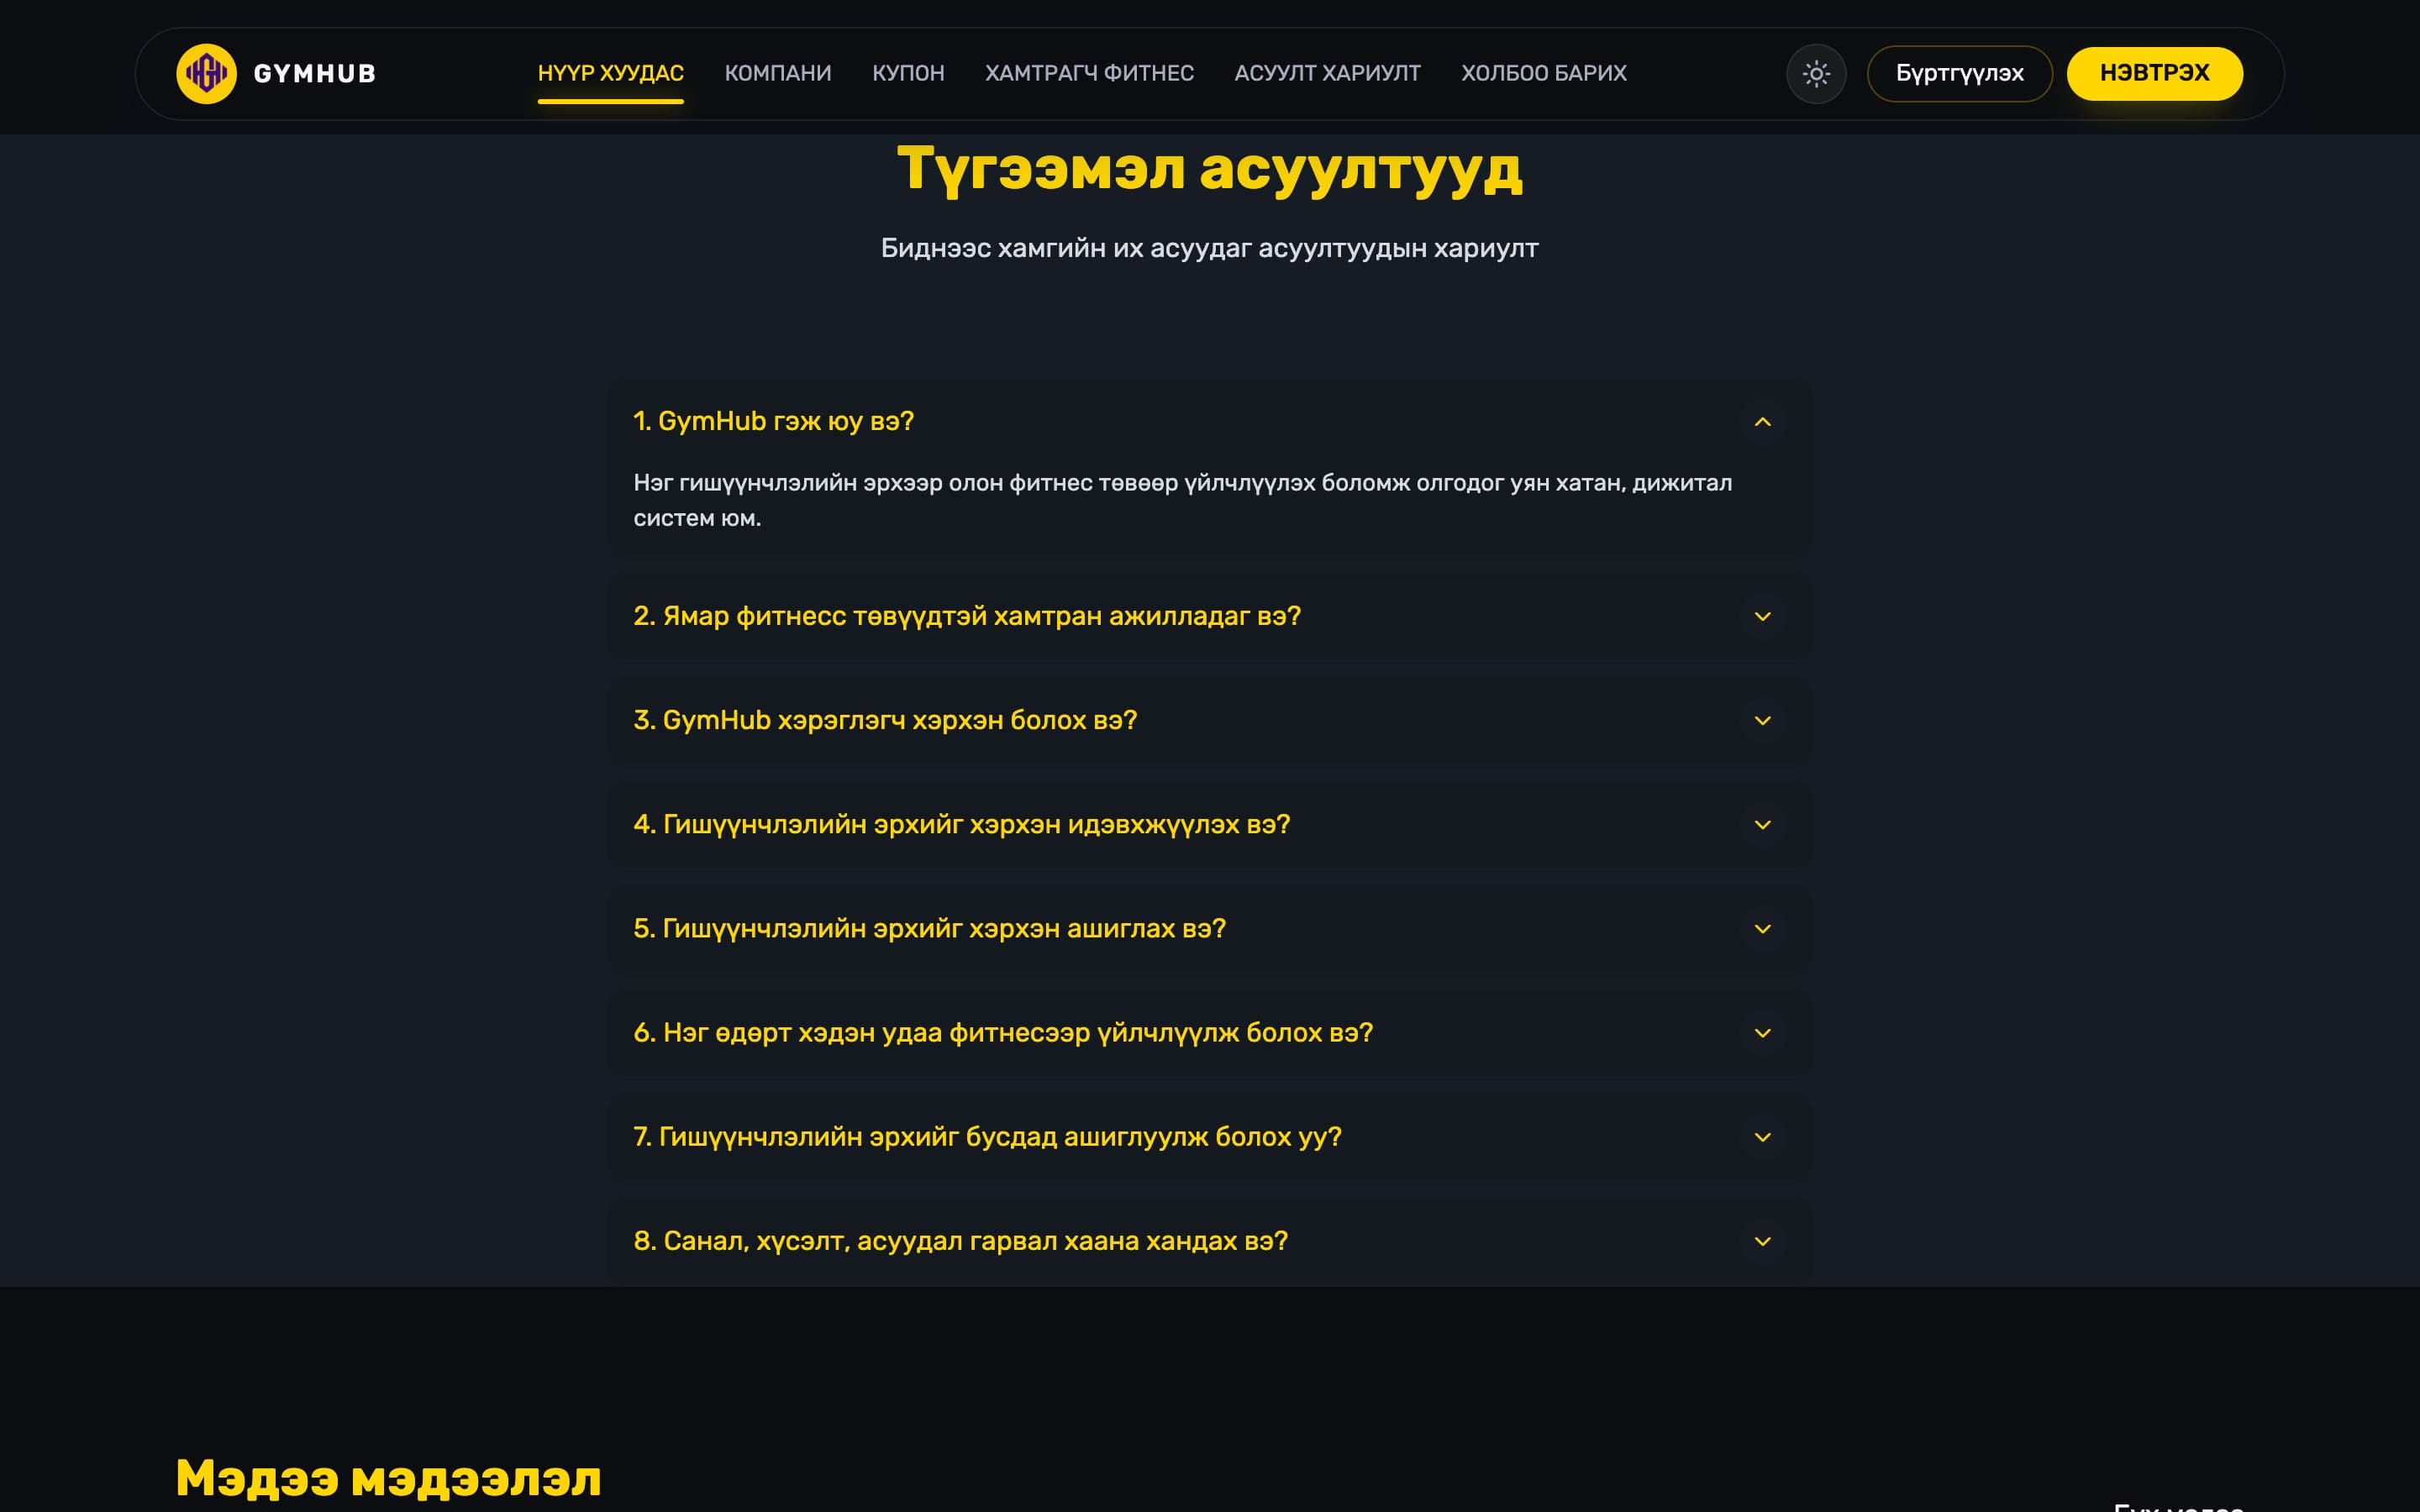This screenshot has width=2420, height=1512.
Task: Go to the КОМПАНИ menu item
Action: [778, 73]
